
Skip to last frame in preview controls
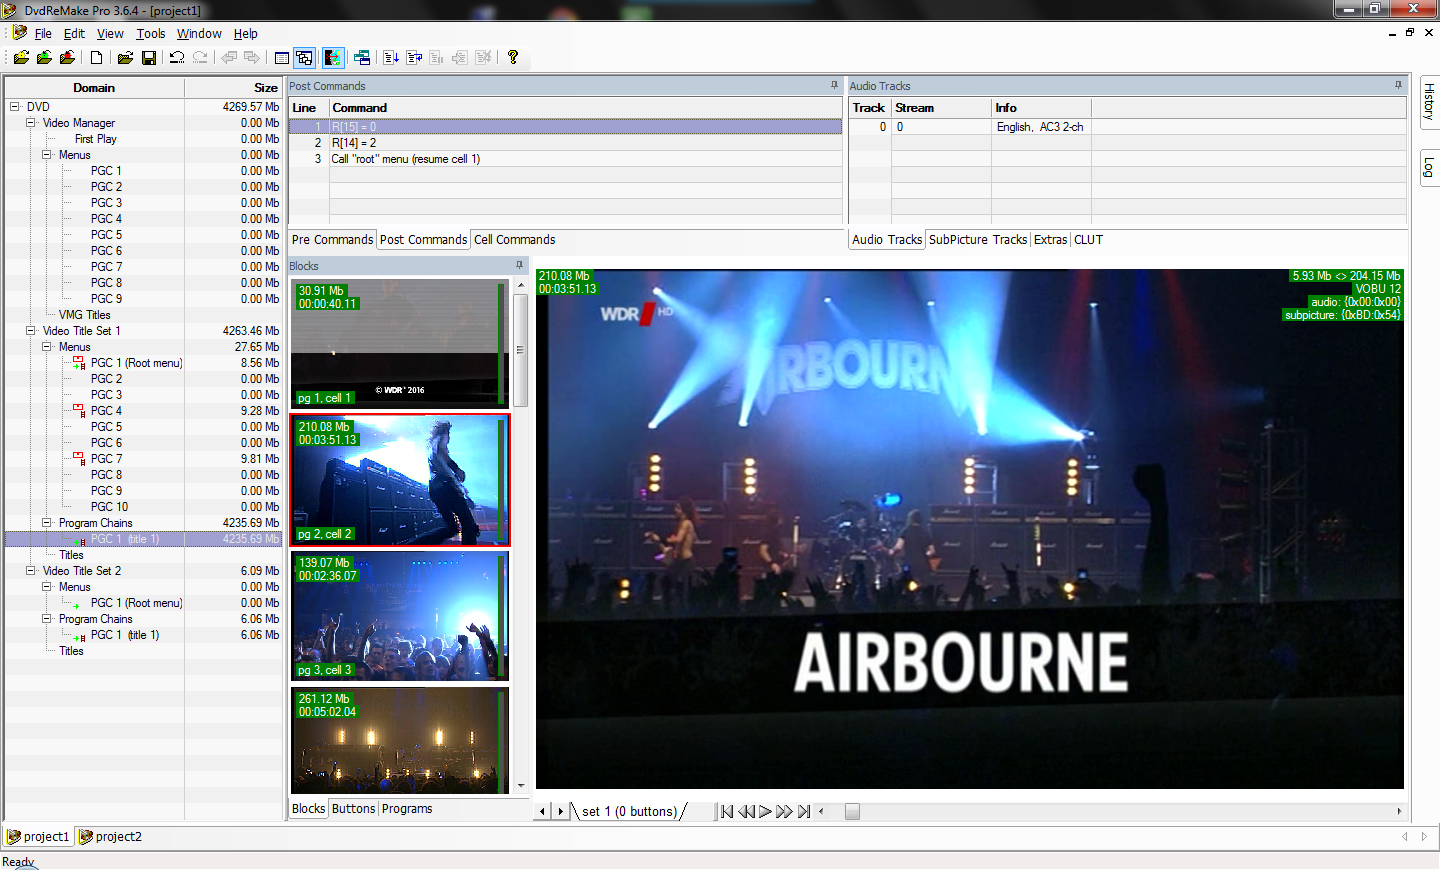coord(804,812)
